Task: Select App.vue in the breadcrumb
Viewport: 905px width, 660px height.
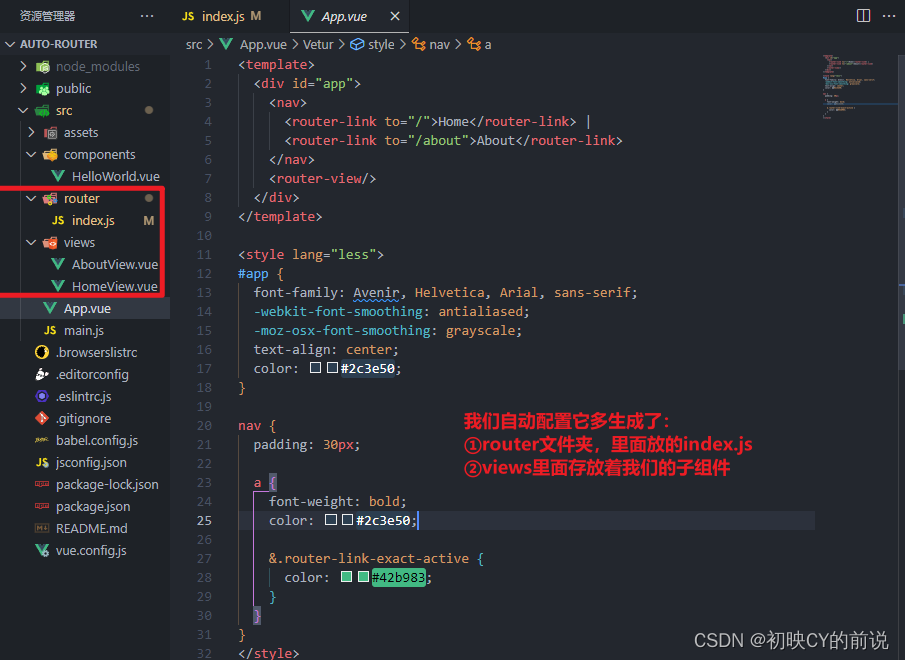Action: (x=263, y=44)
